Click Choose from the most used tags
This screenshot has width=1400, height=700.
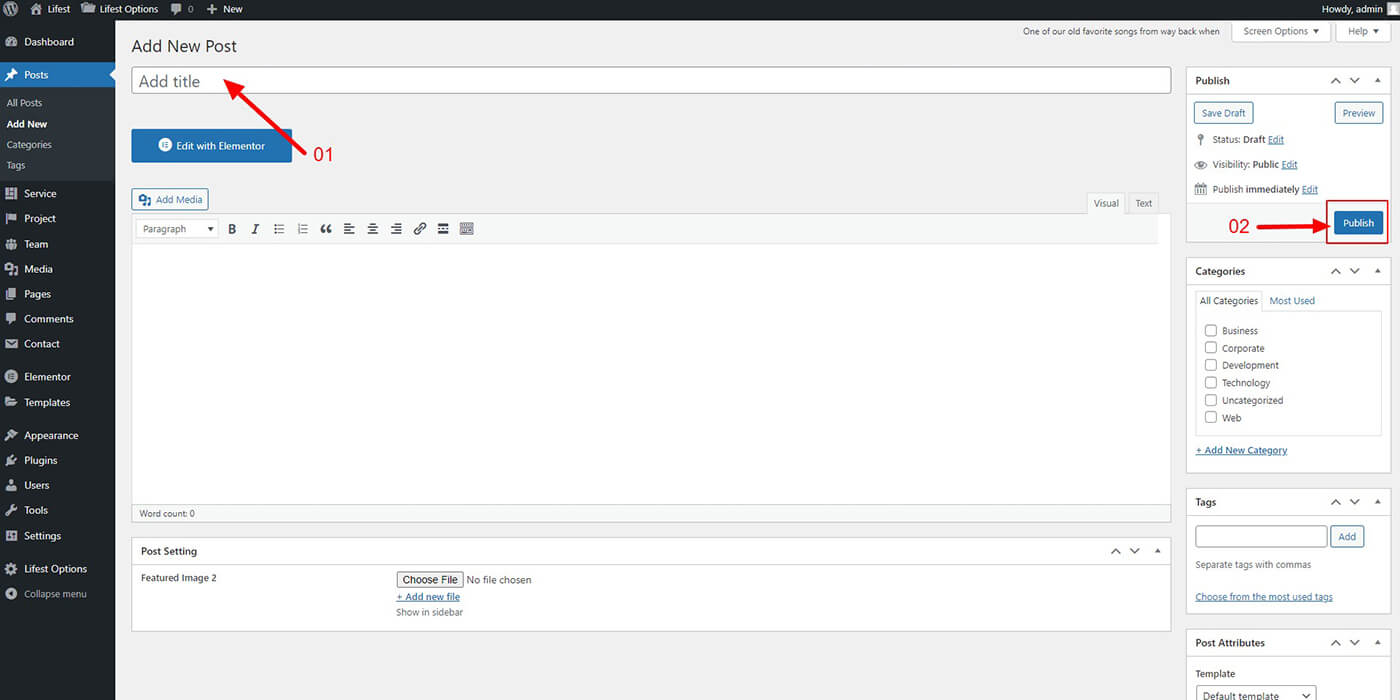(1264, 597)
